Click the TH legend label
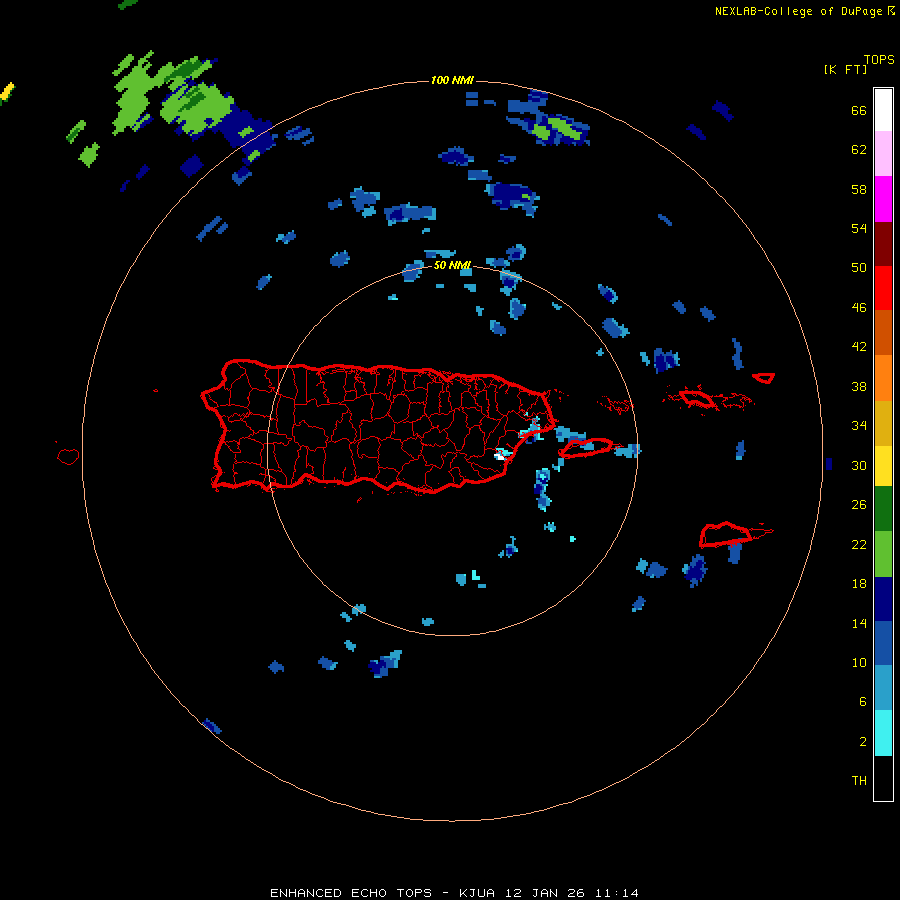Screen dimensions: 900x900 click(859, 781)
